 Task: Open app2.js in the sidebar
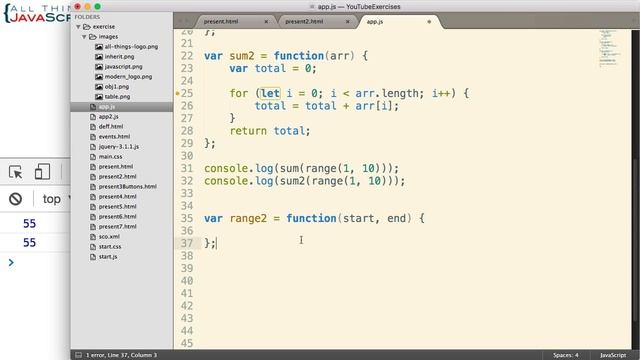point(108,117)
